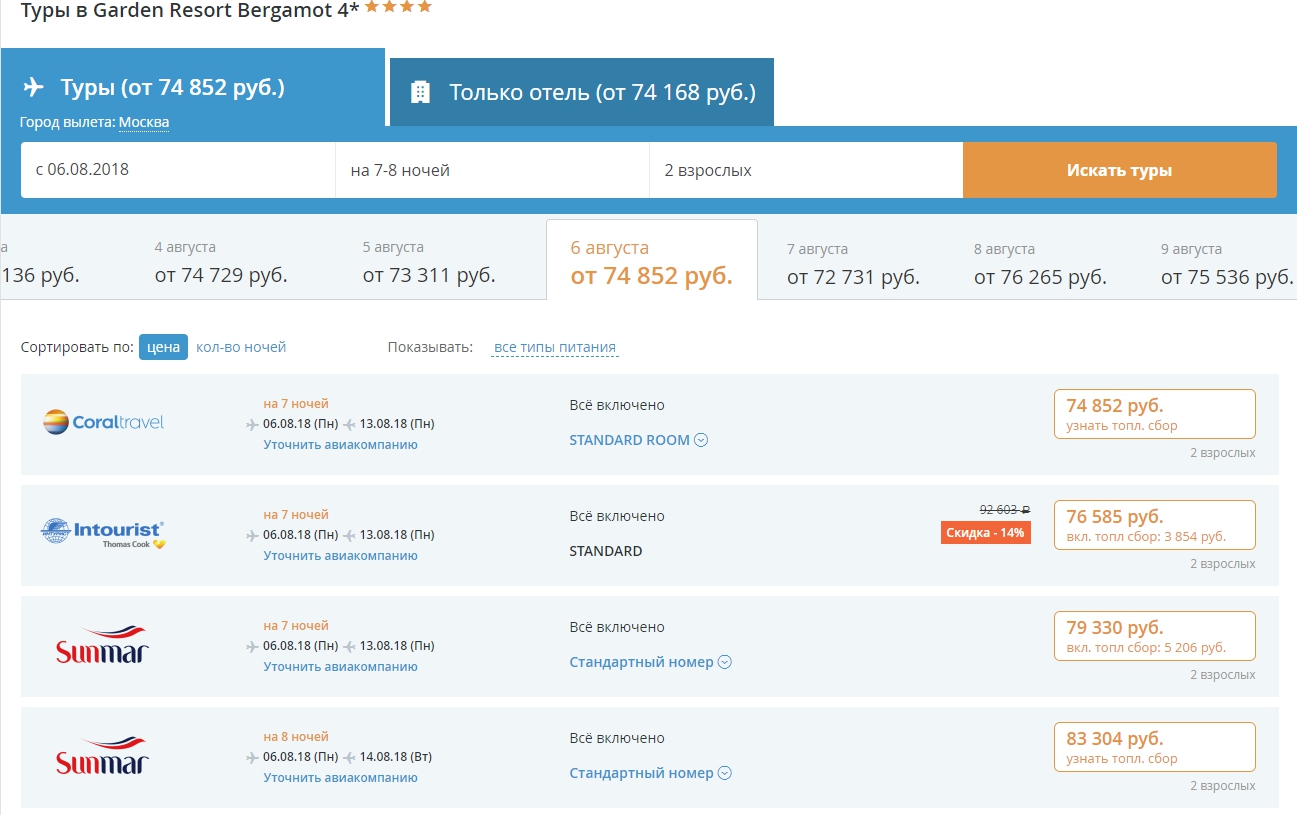Image resolution: width=1297 pixels, height=815 pixels.
Task: Open the на 7-8 ночей duration selector
Action: 492,170
